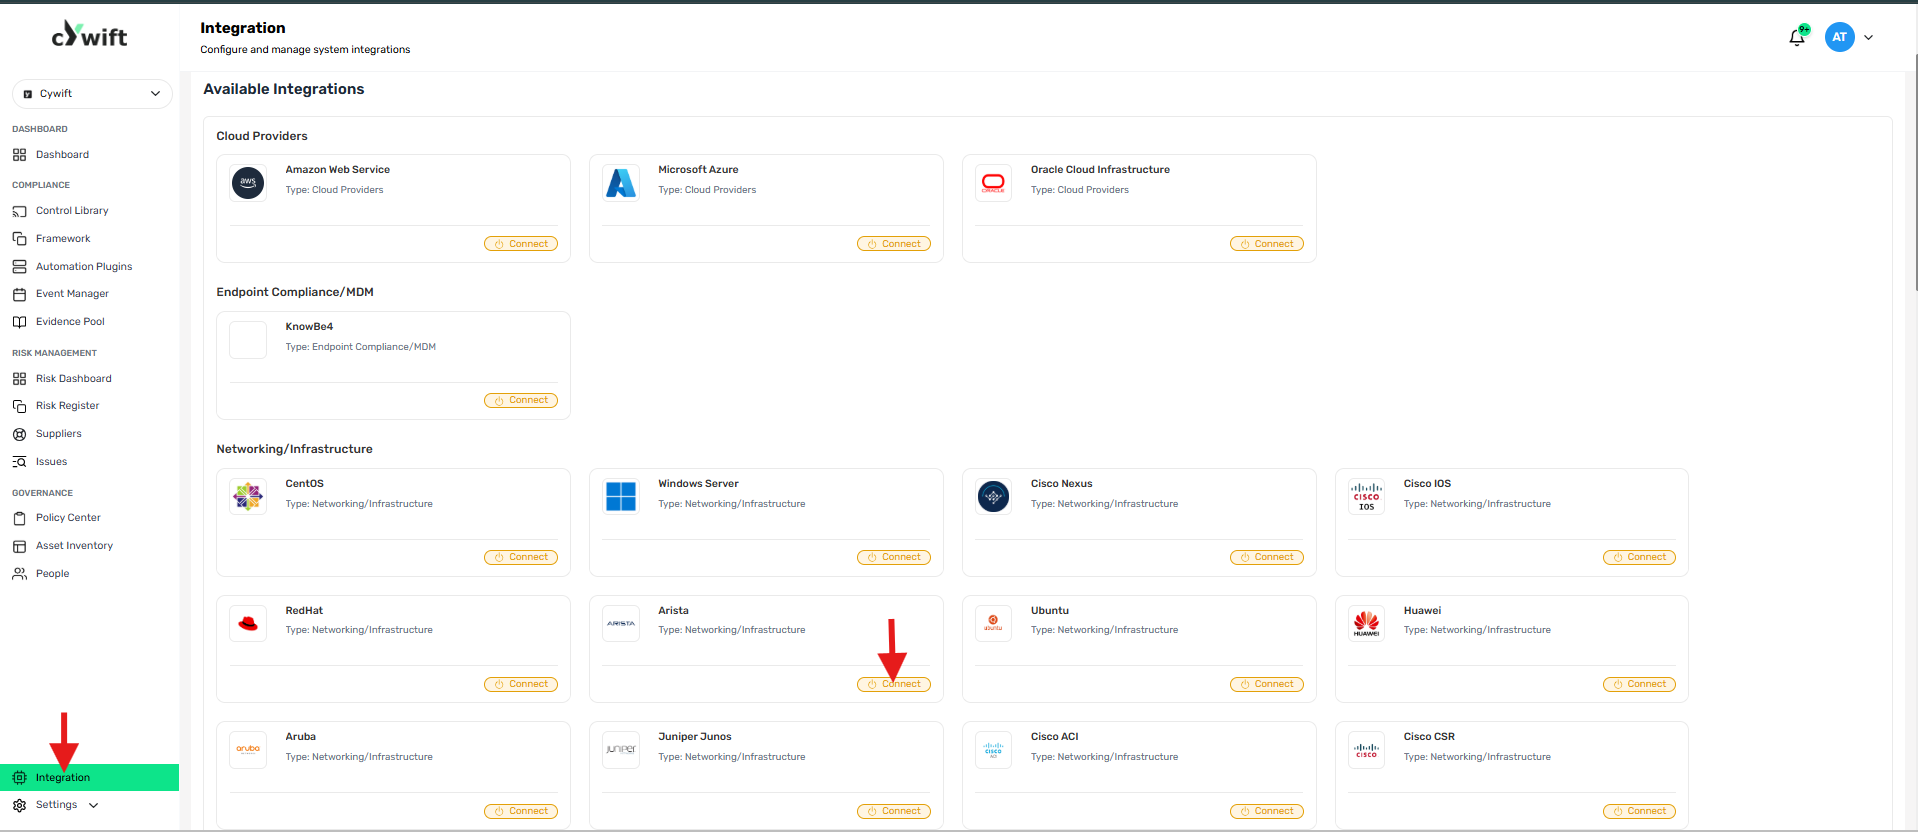Connect Cisco CSR integration
Viewport: 1918px width, 832px height.
click(x=1639, y=811)
